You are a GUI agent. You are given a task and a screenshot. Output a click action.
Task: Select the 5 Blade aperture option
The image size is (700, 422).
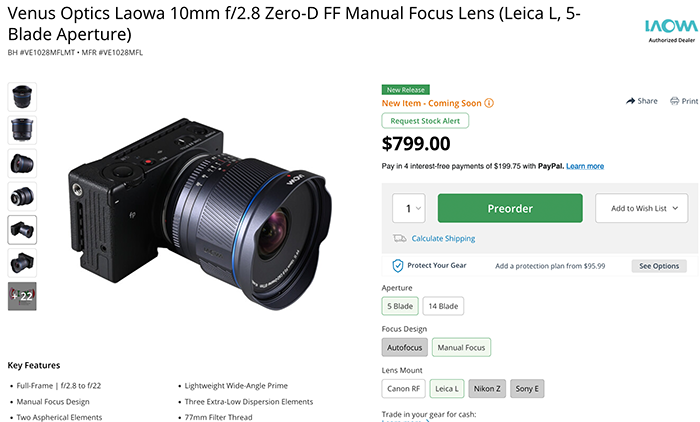400,306
